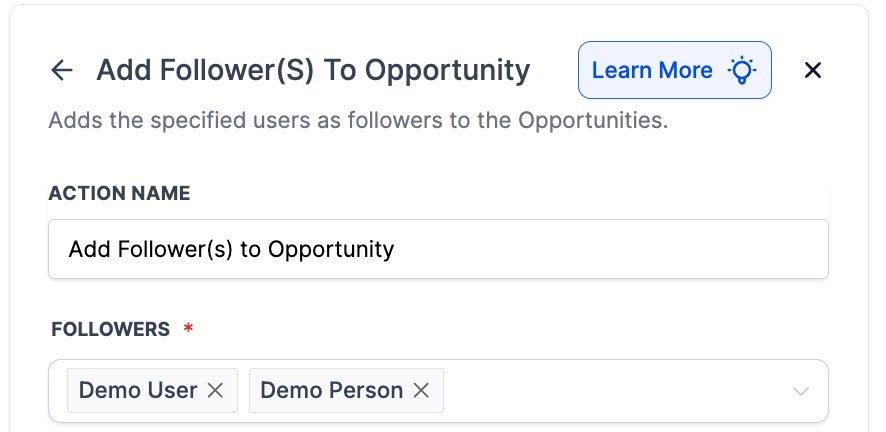Expand the Followers dropdown chevron
The width and height of the screenshot is (886, 432).
(801, 391)
